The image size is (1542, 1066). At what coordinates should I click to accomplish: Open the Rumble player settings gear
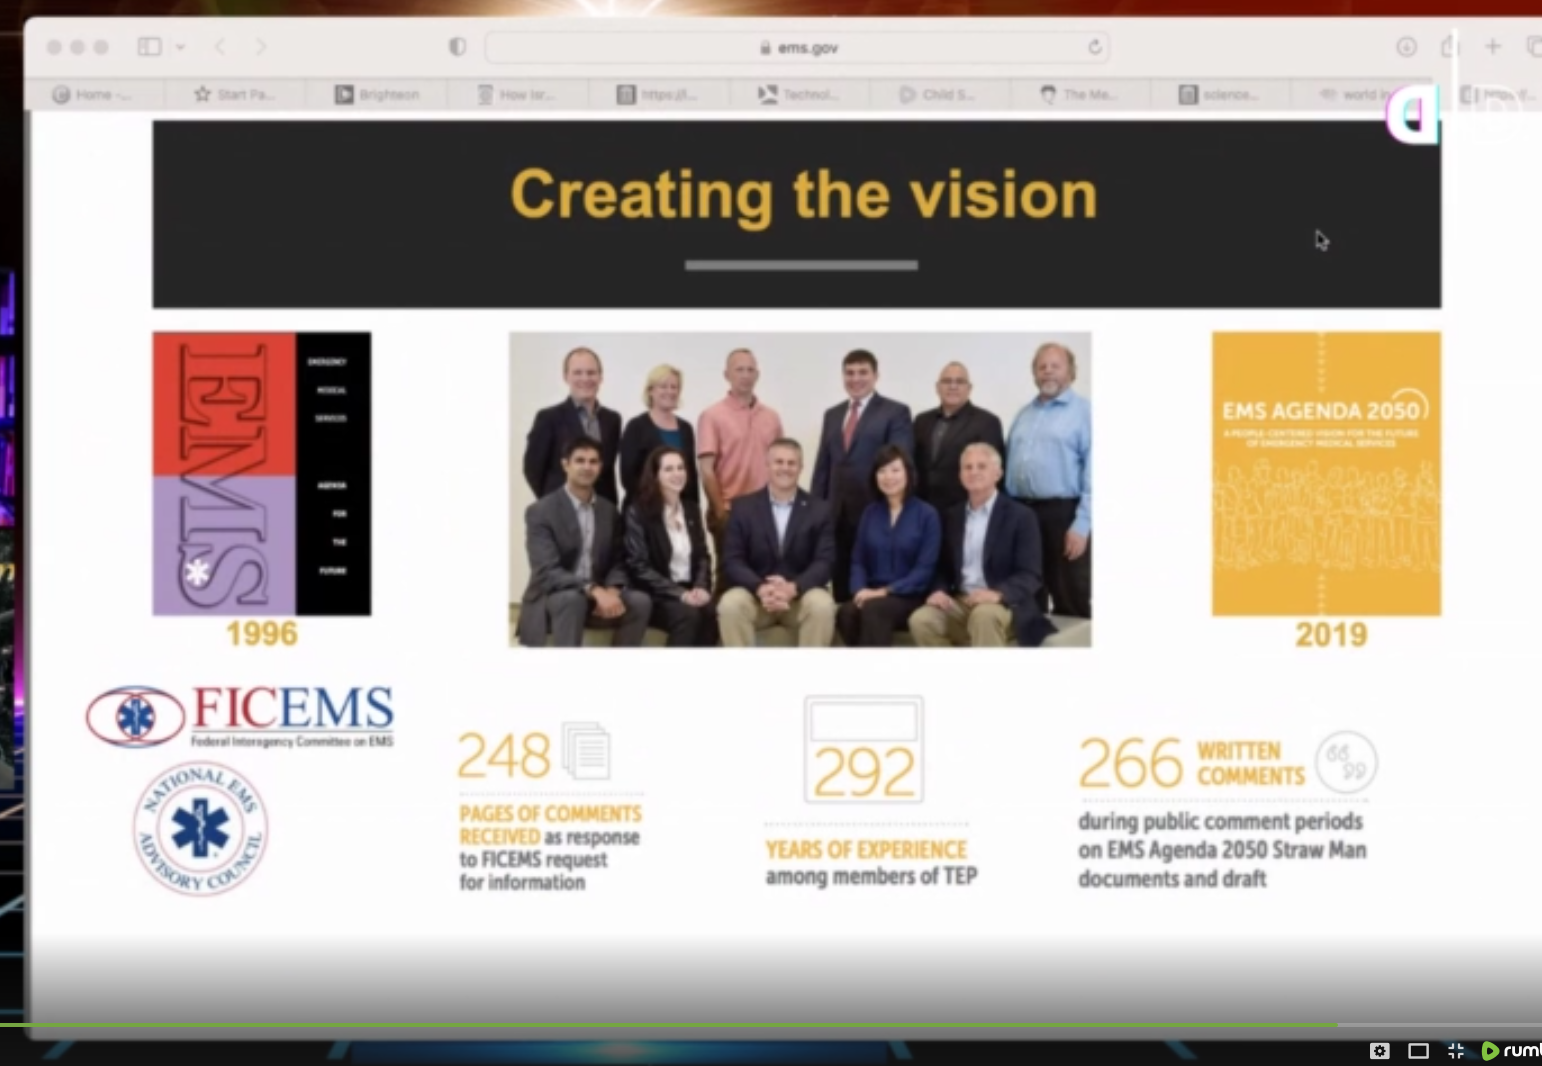[1379, 1050]
